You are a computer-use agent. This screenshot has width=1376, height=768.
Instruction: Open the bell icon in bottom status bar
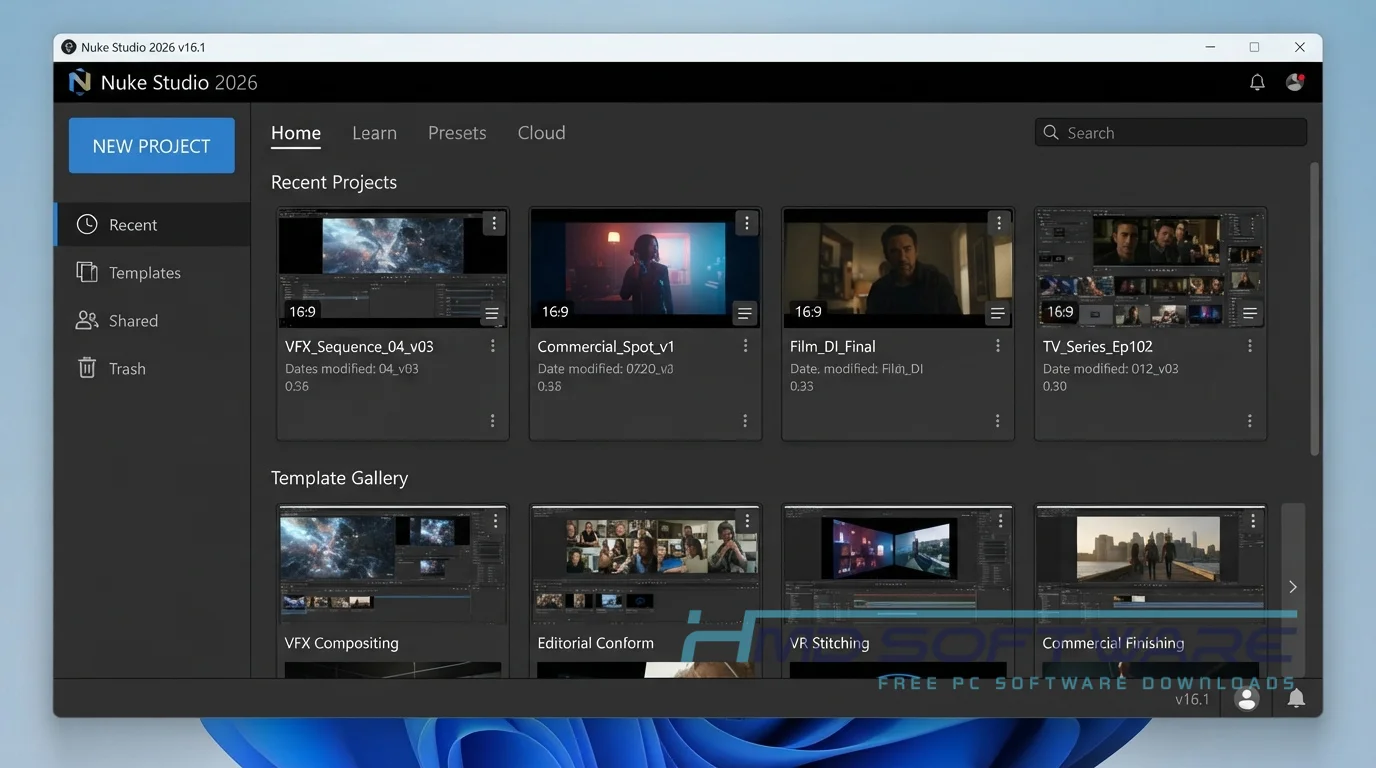1296,698
